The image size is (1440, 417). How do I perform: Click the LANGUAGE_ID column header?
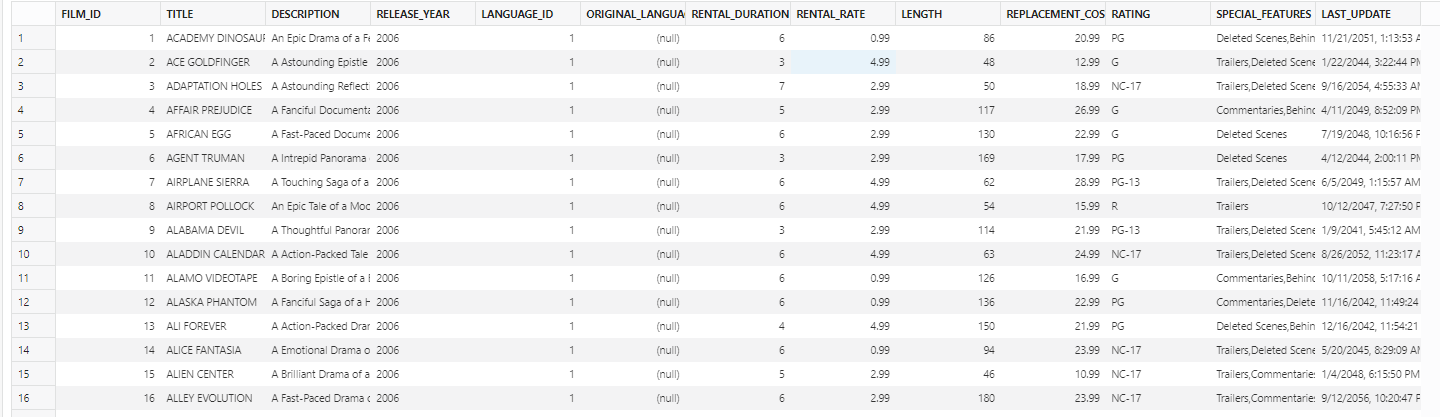click(x=527, y=14)
